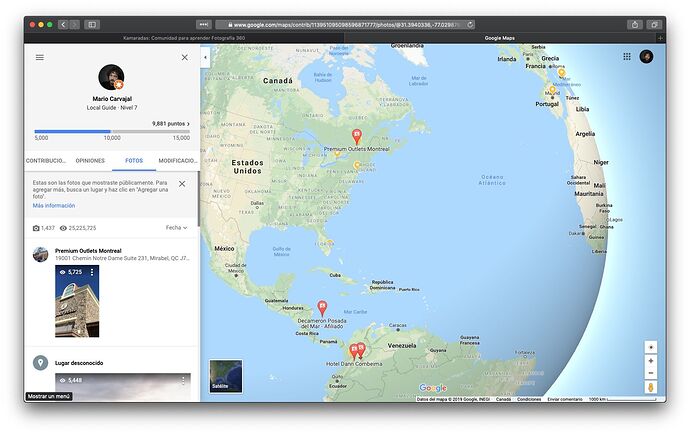The height and width of the screenshot is (434, 690).
Task: Click Enviar comentario in map footer
Action: 565,399
